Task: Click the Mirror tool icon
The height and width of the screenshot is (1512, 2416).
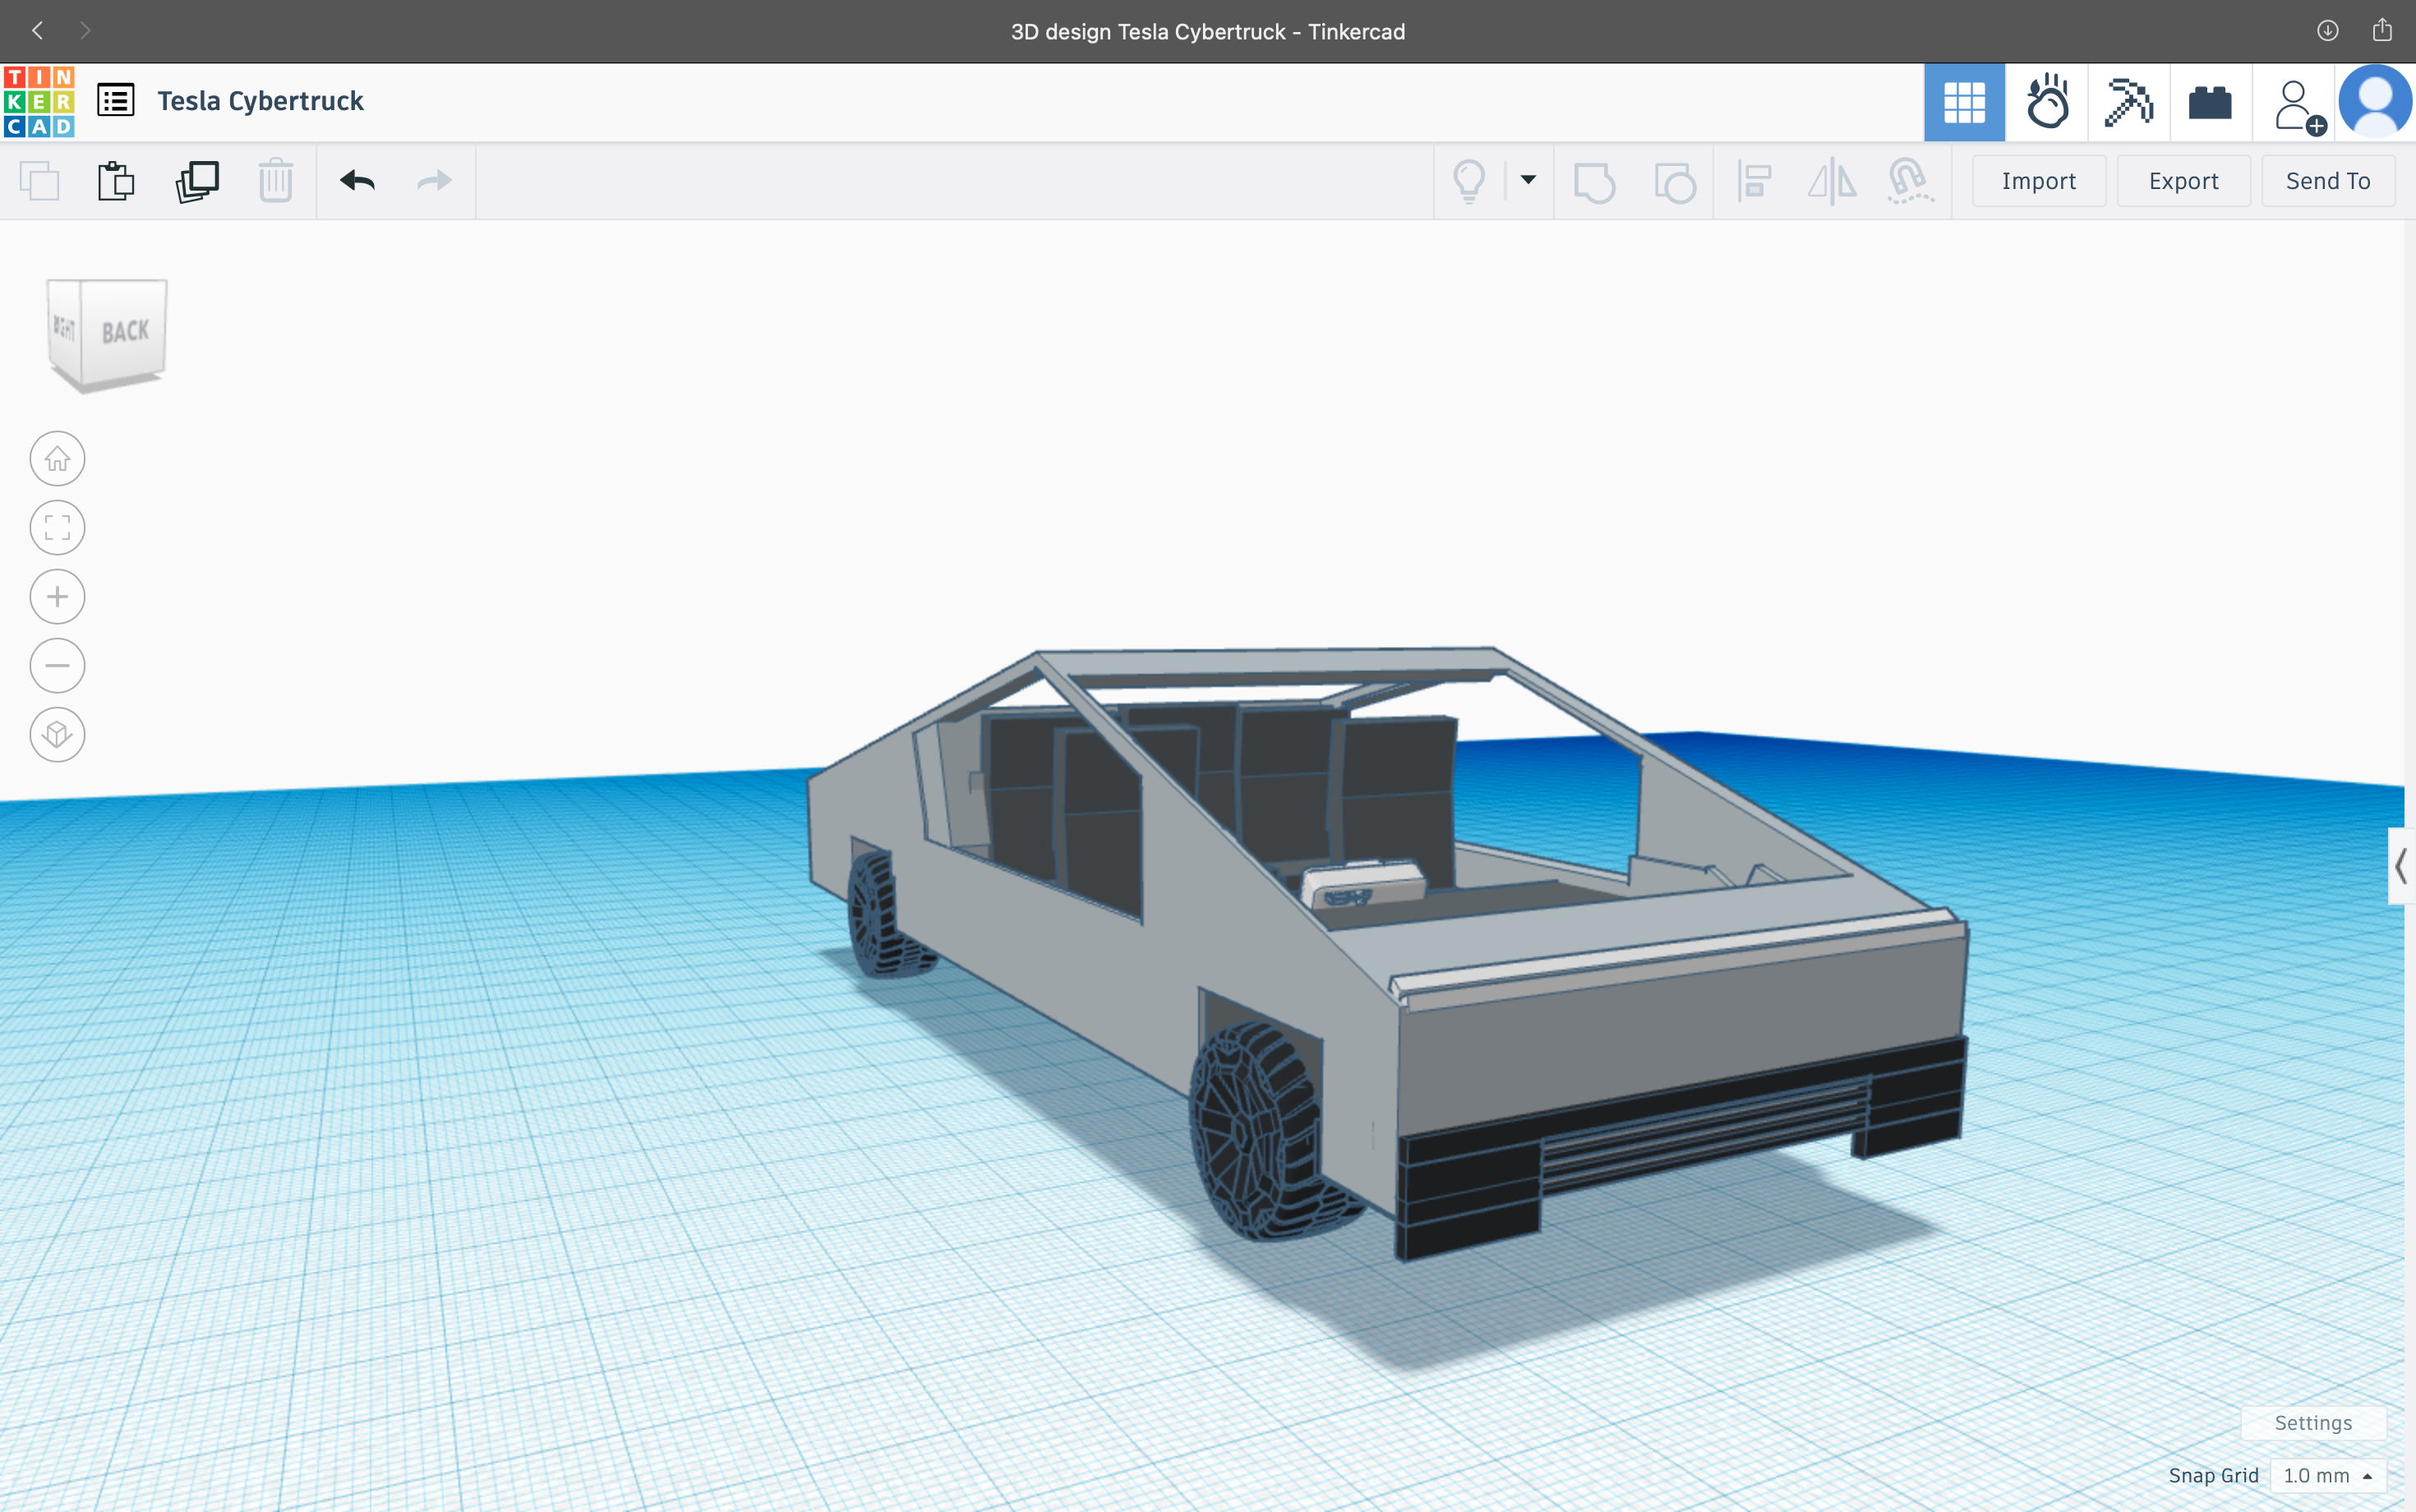Action: [1832, 182]
